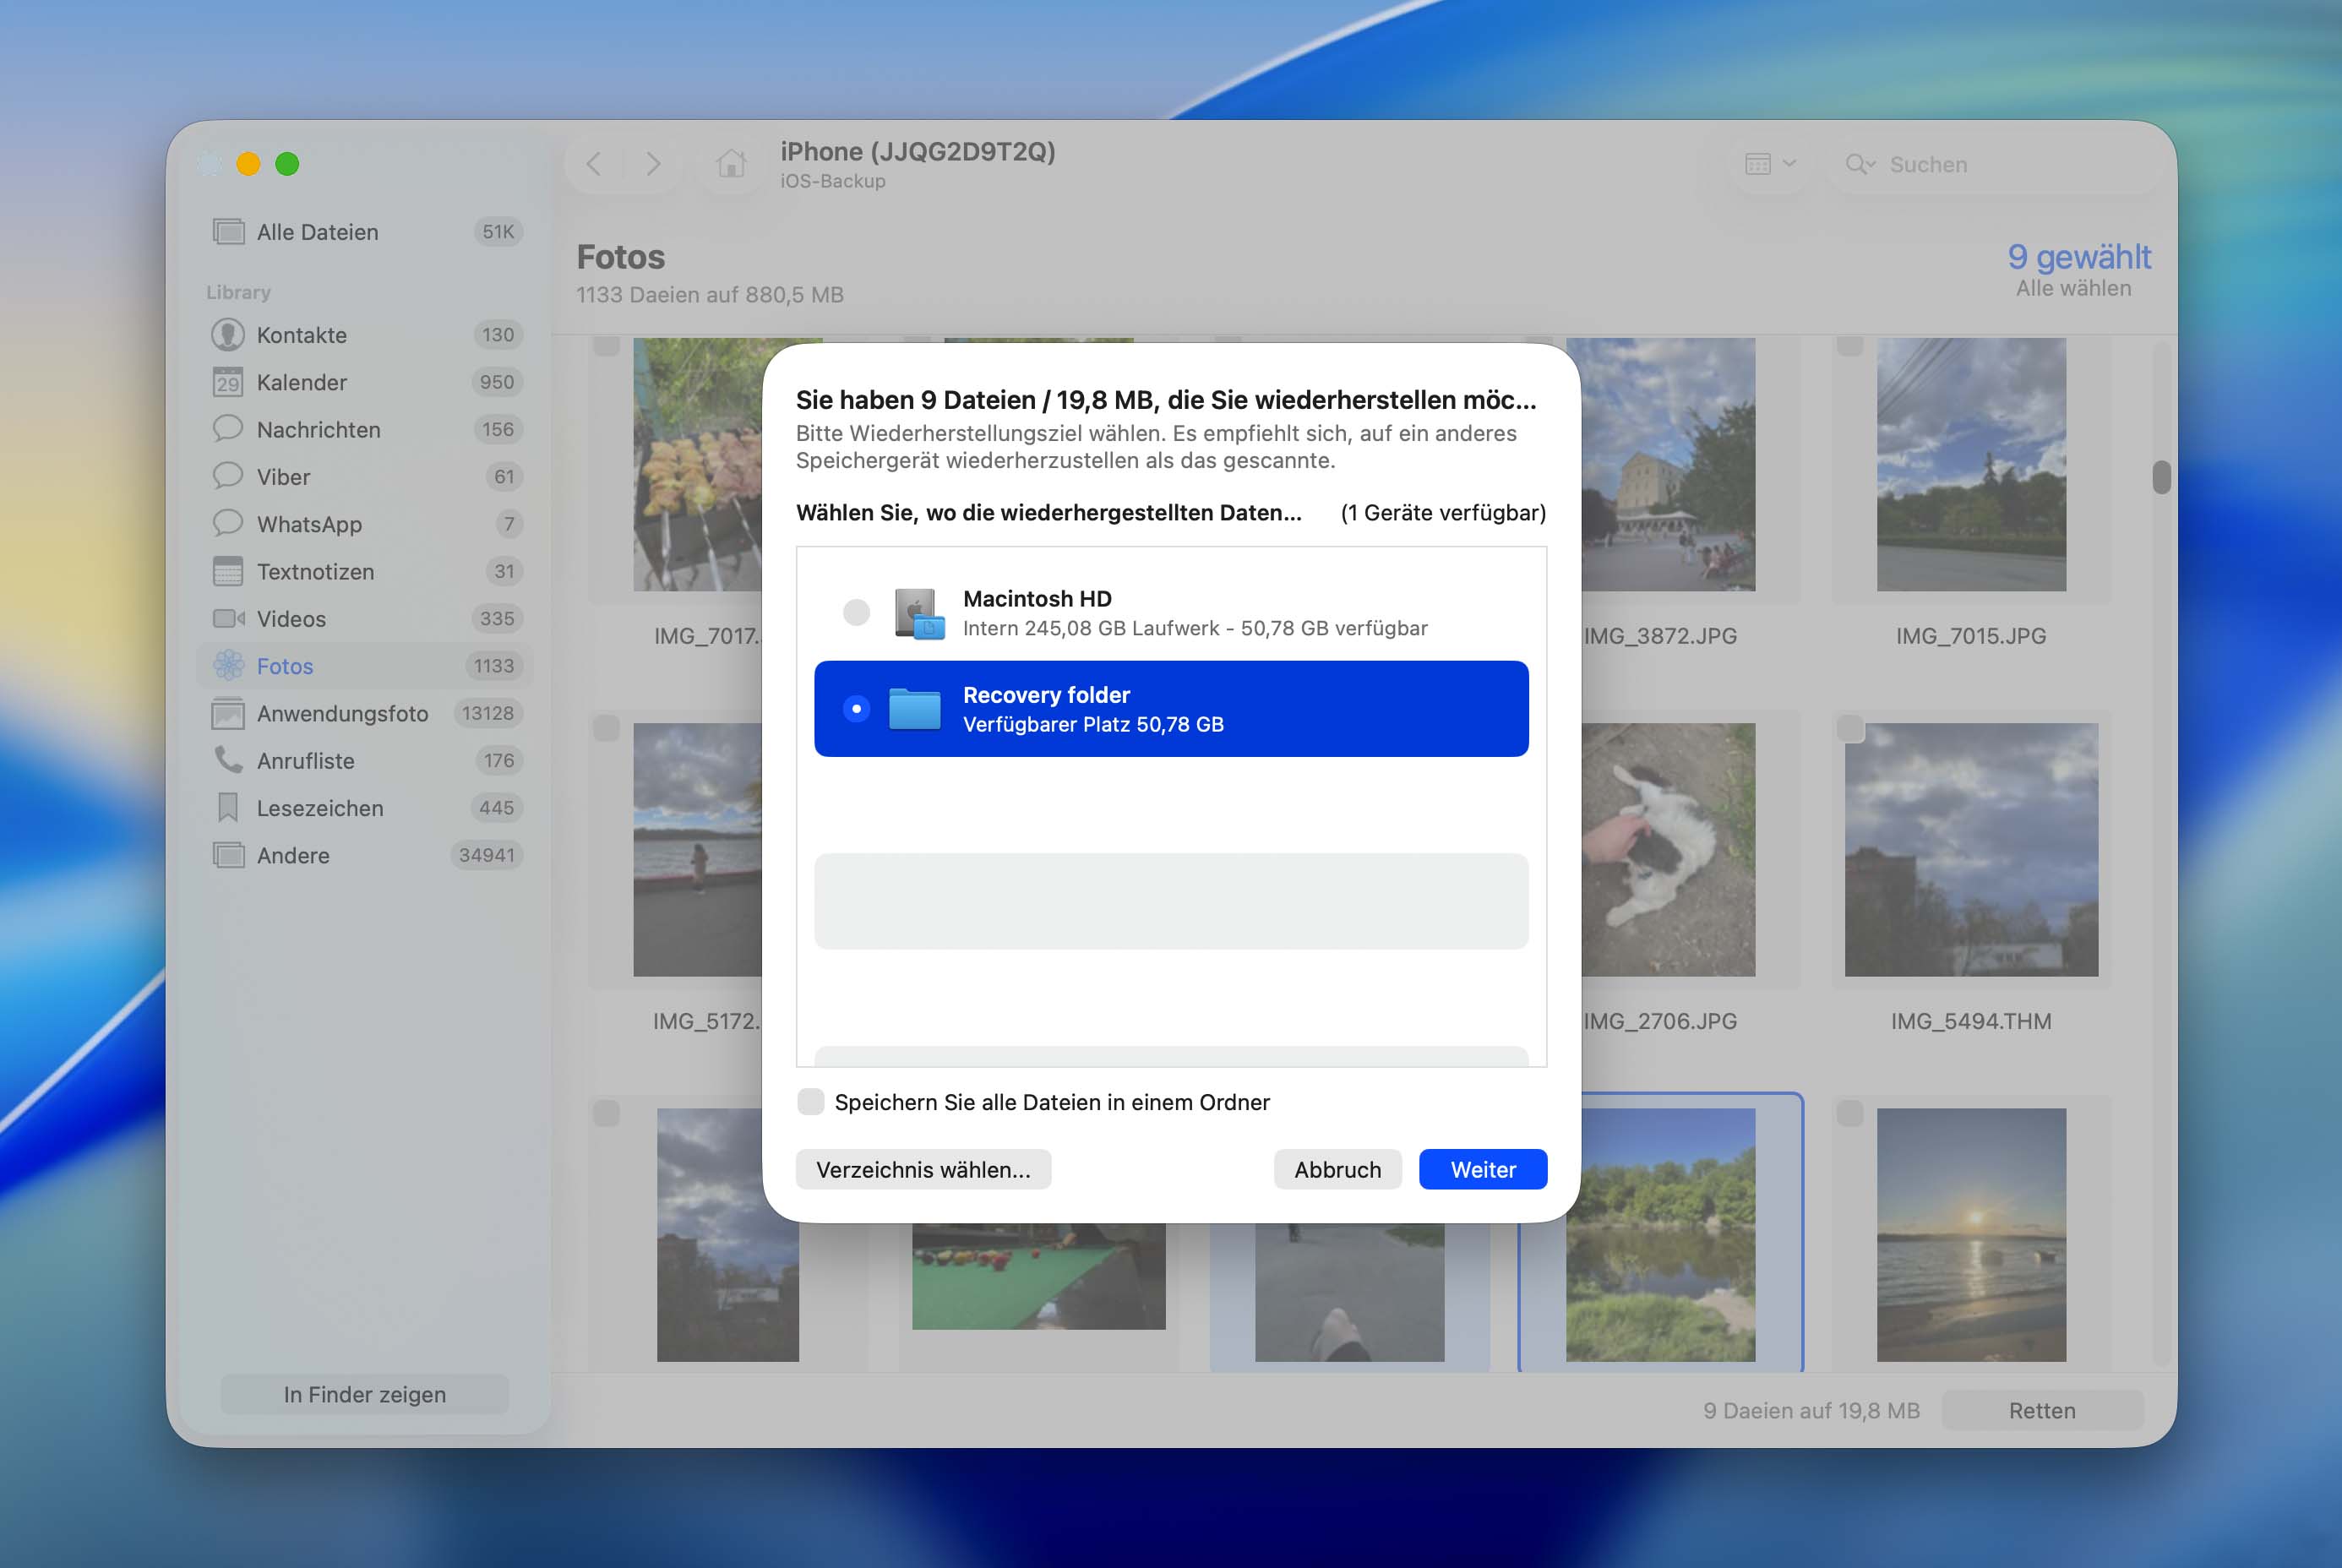This screenshot has width=2342, height=1568.
Task: Click the Andere label in sidebar
Action: pyautogui.click(x=293, y=855)
